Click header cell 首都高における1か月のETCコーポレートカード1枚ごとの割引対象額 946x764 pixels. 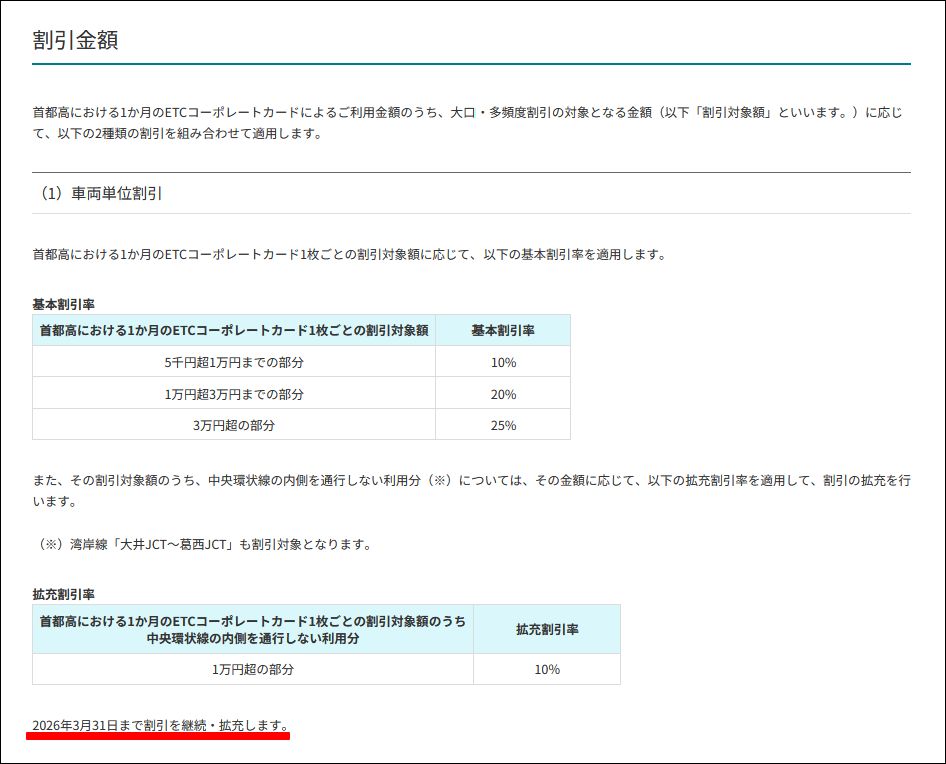tap(234, 330)
